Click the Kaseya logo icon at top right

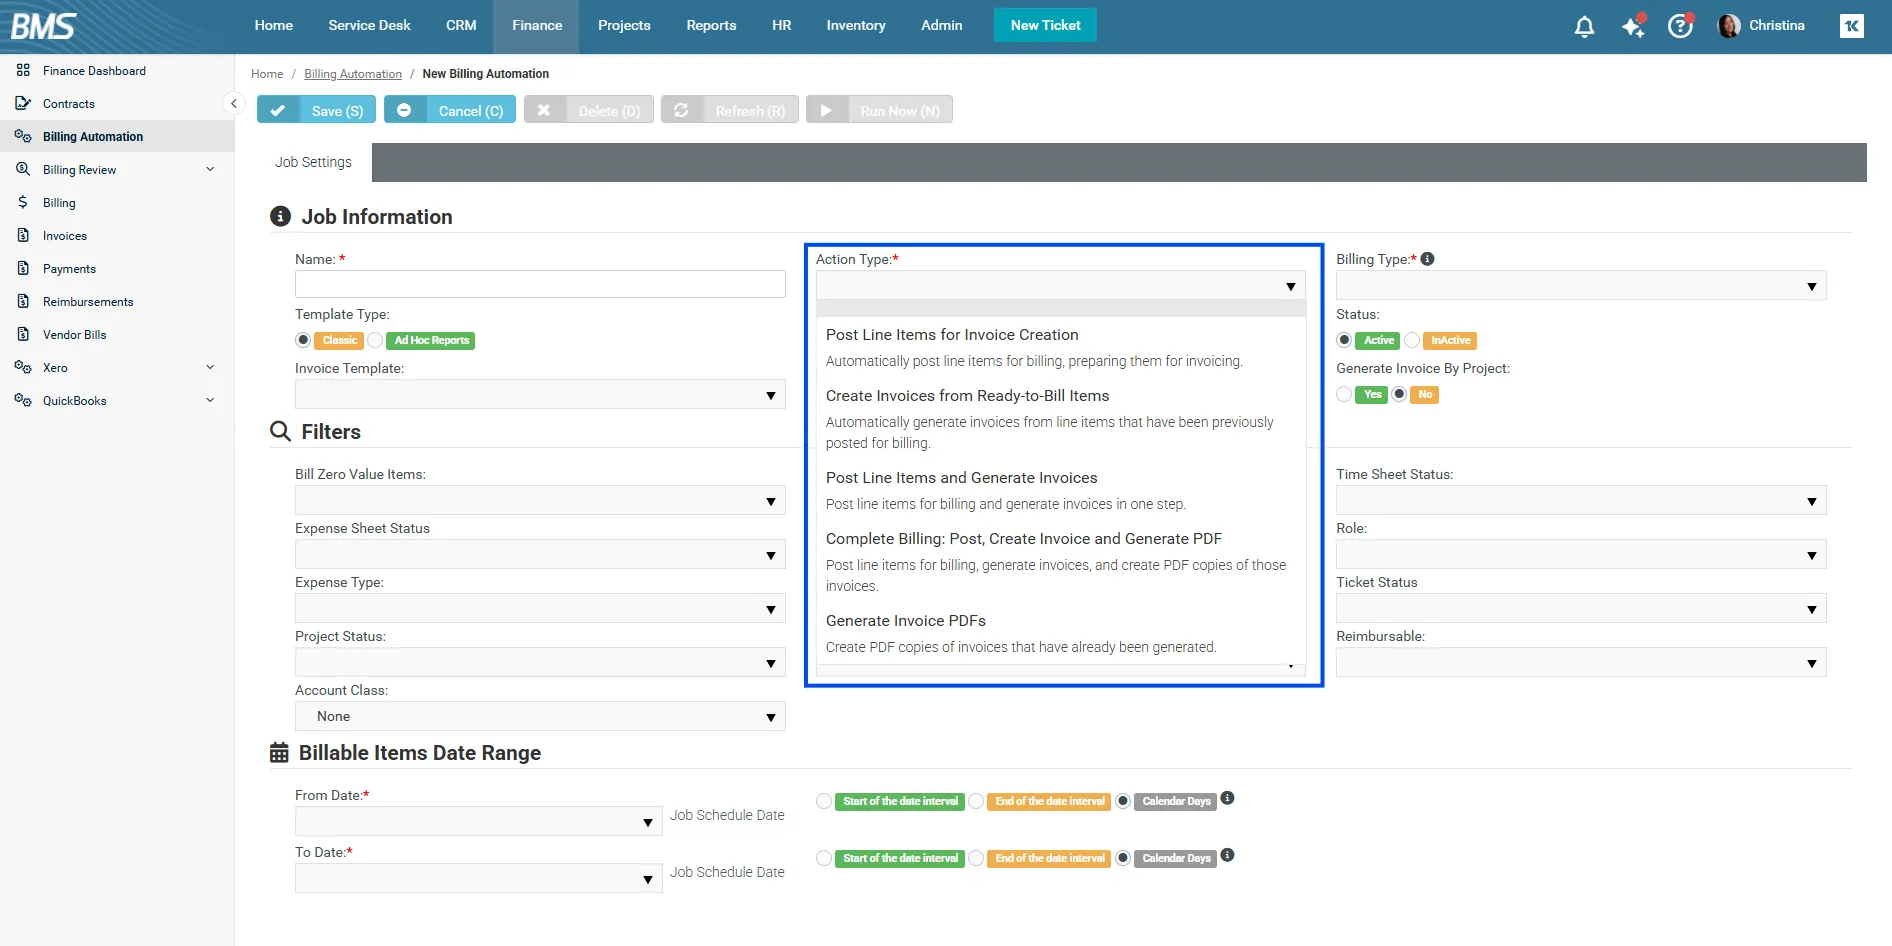[x=1851, y=26]
